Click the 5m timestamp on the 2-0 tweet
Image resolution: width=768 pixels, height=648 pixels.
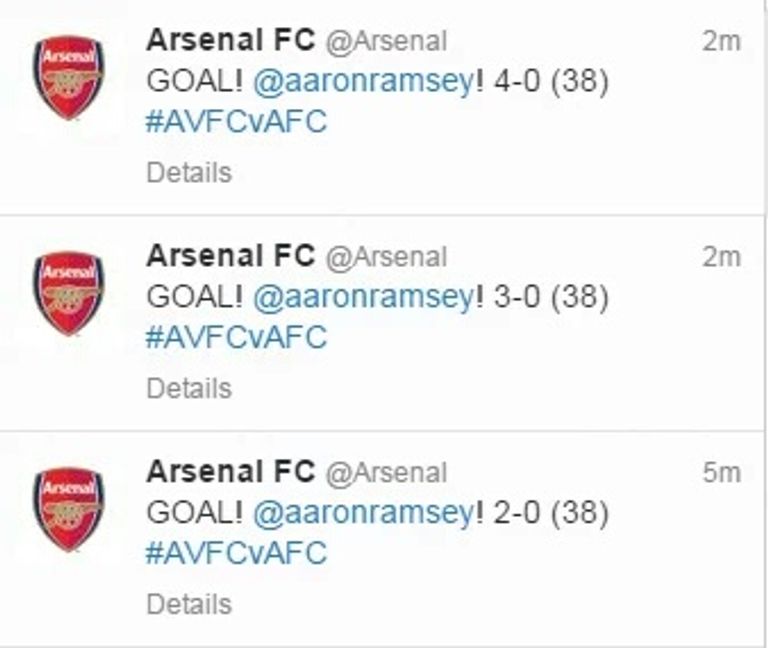[720, 472]
